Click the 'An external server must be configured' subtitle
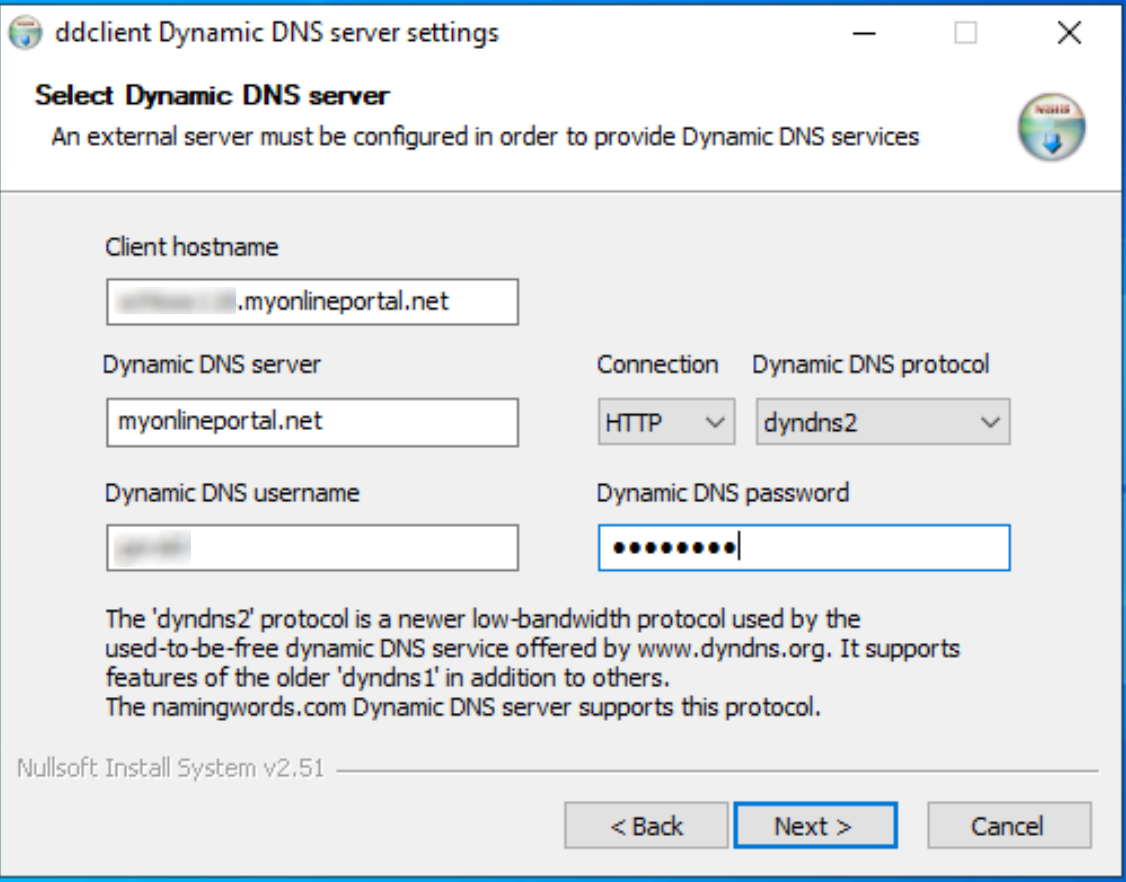The width and height of the screenshot is (1126, 882). [x=485, y=136]
